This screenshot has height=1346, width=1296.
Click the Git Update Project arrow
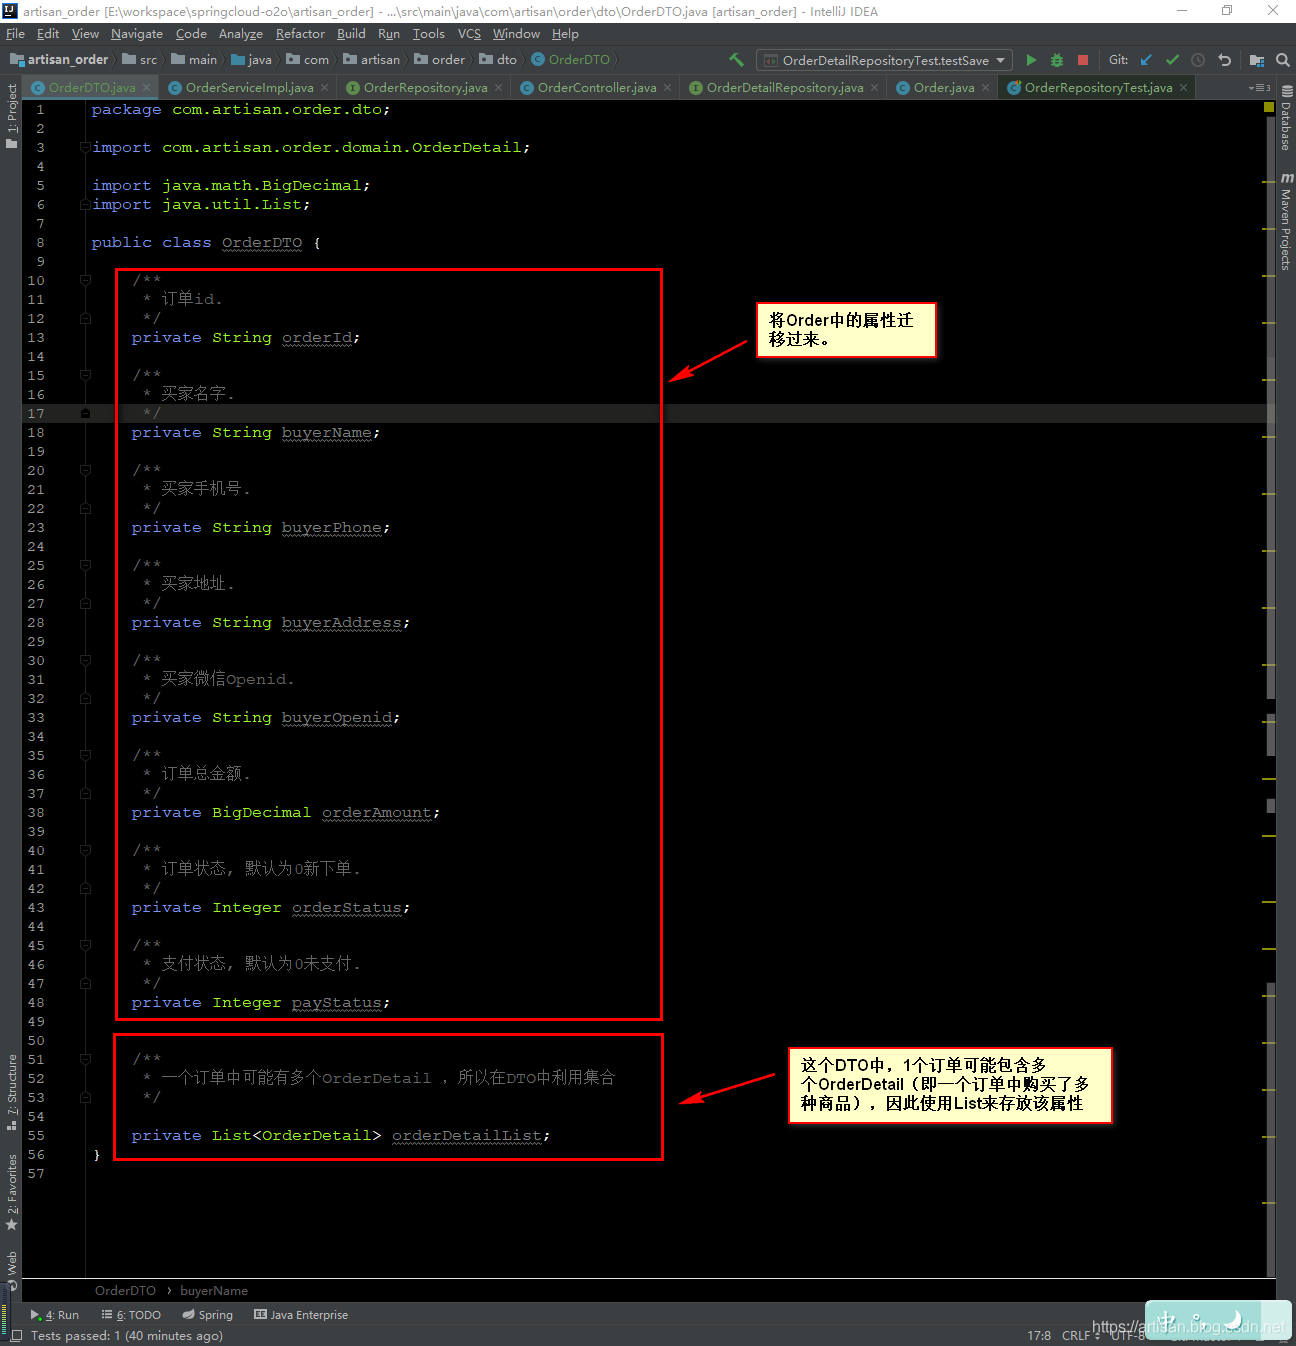[1146, 60]
